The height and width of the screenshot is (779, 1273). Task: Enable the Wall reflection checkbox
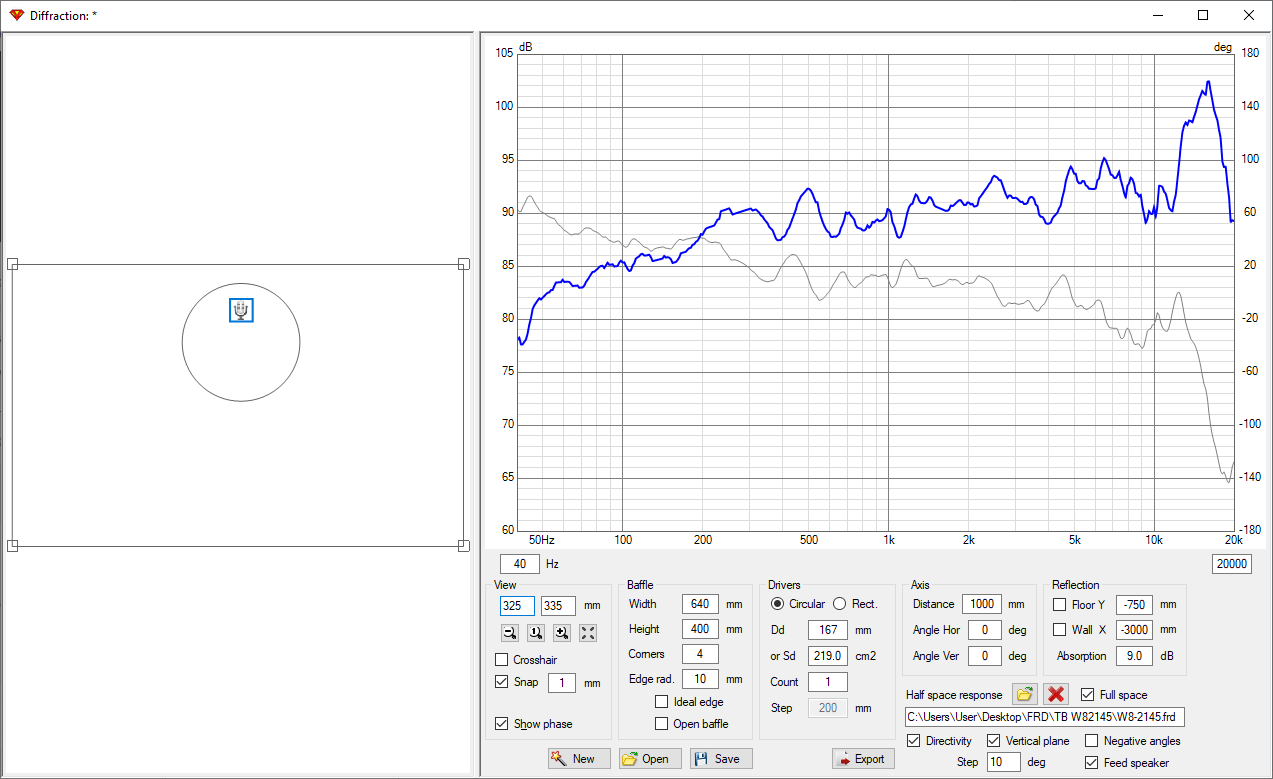(x=1060, y=630)
